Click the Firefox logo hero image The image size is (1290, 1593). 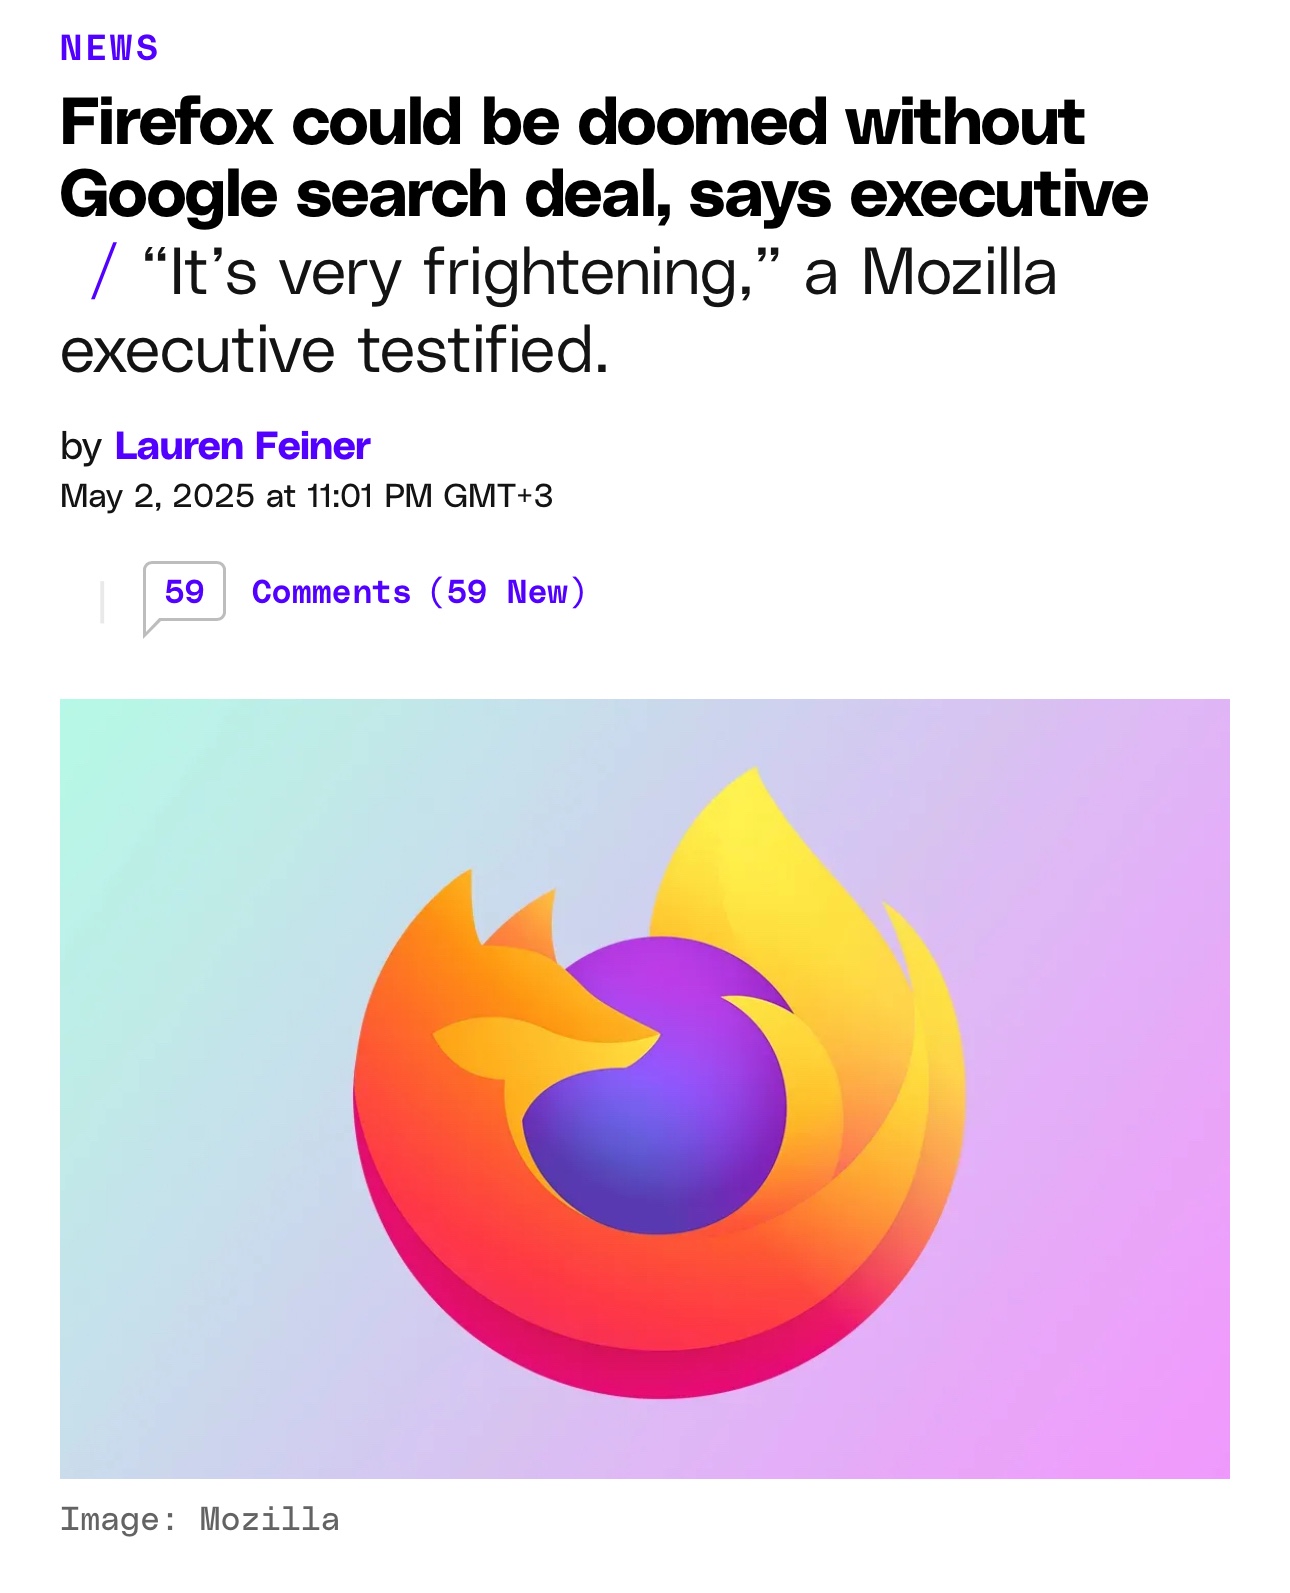tap(645, 1088)
